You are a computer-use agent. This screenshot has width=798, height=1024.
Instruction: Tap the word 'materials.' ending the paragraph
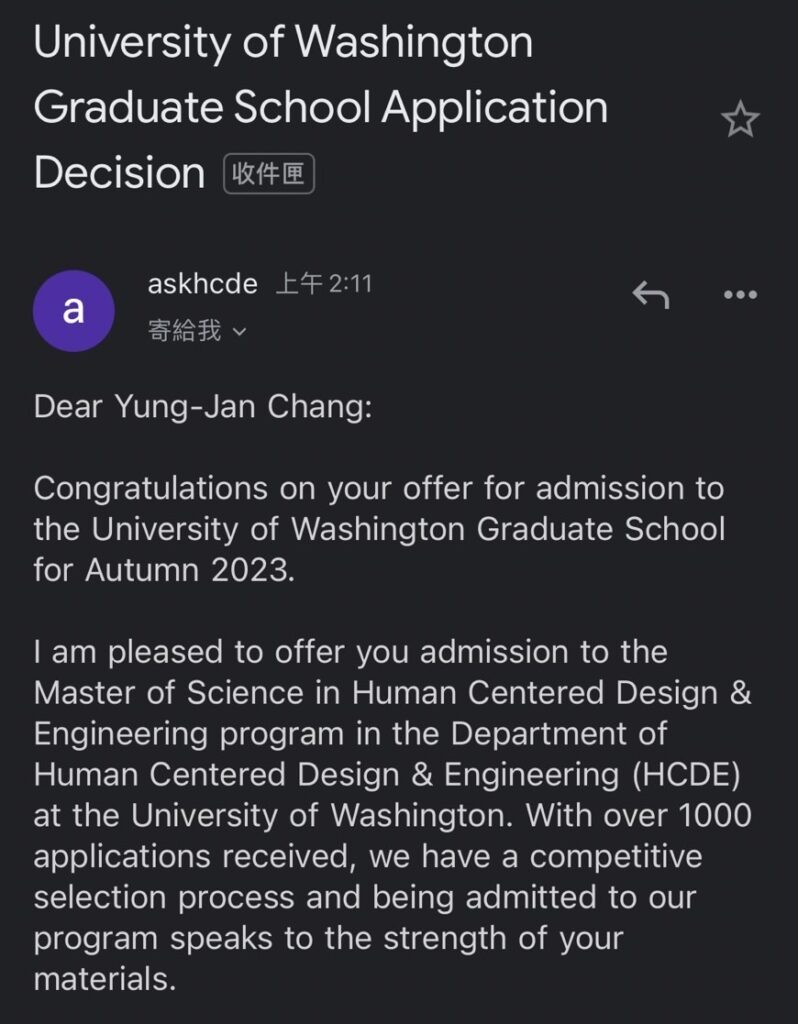click(x=105, y=980)
